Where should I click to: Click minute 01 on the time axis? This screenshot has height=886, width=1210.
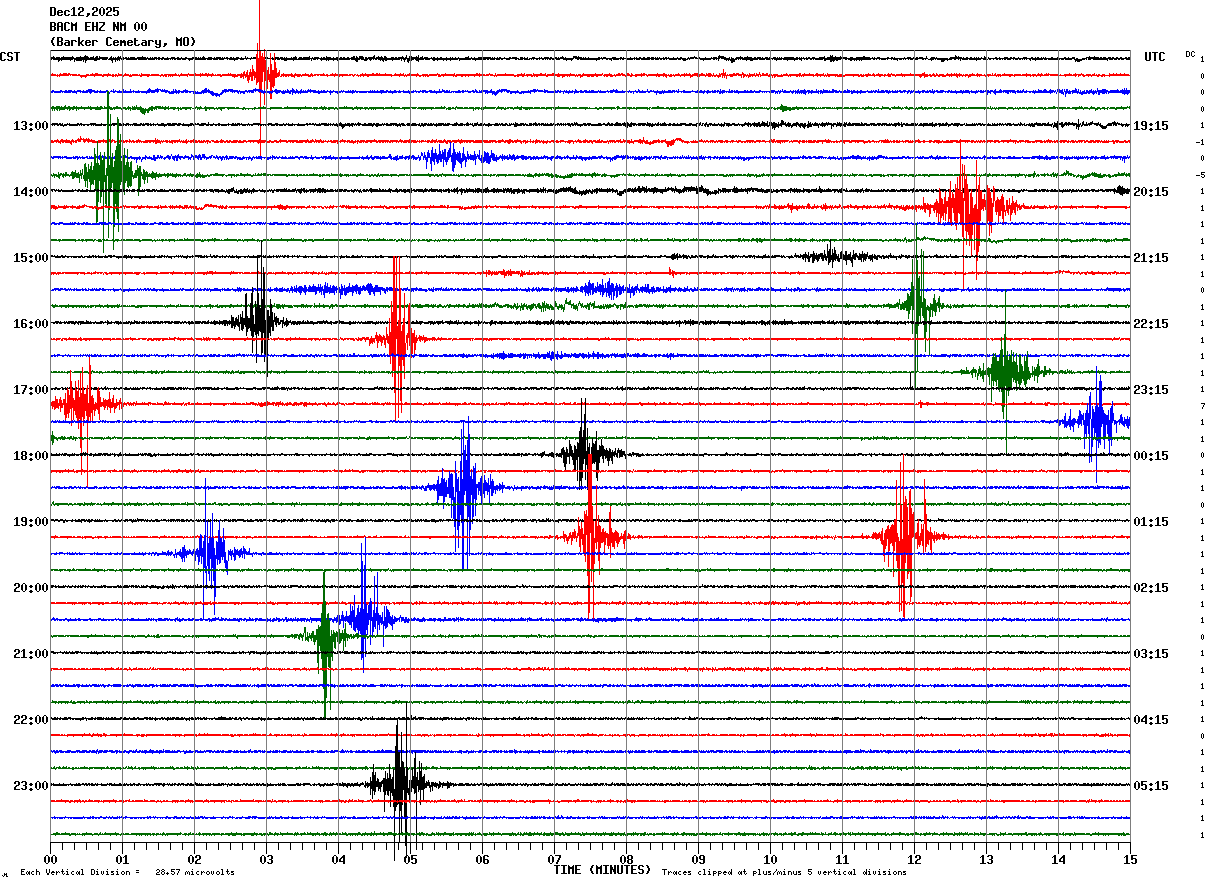click(x=122, y=859)
